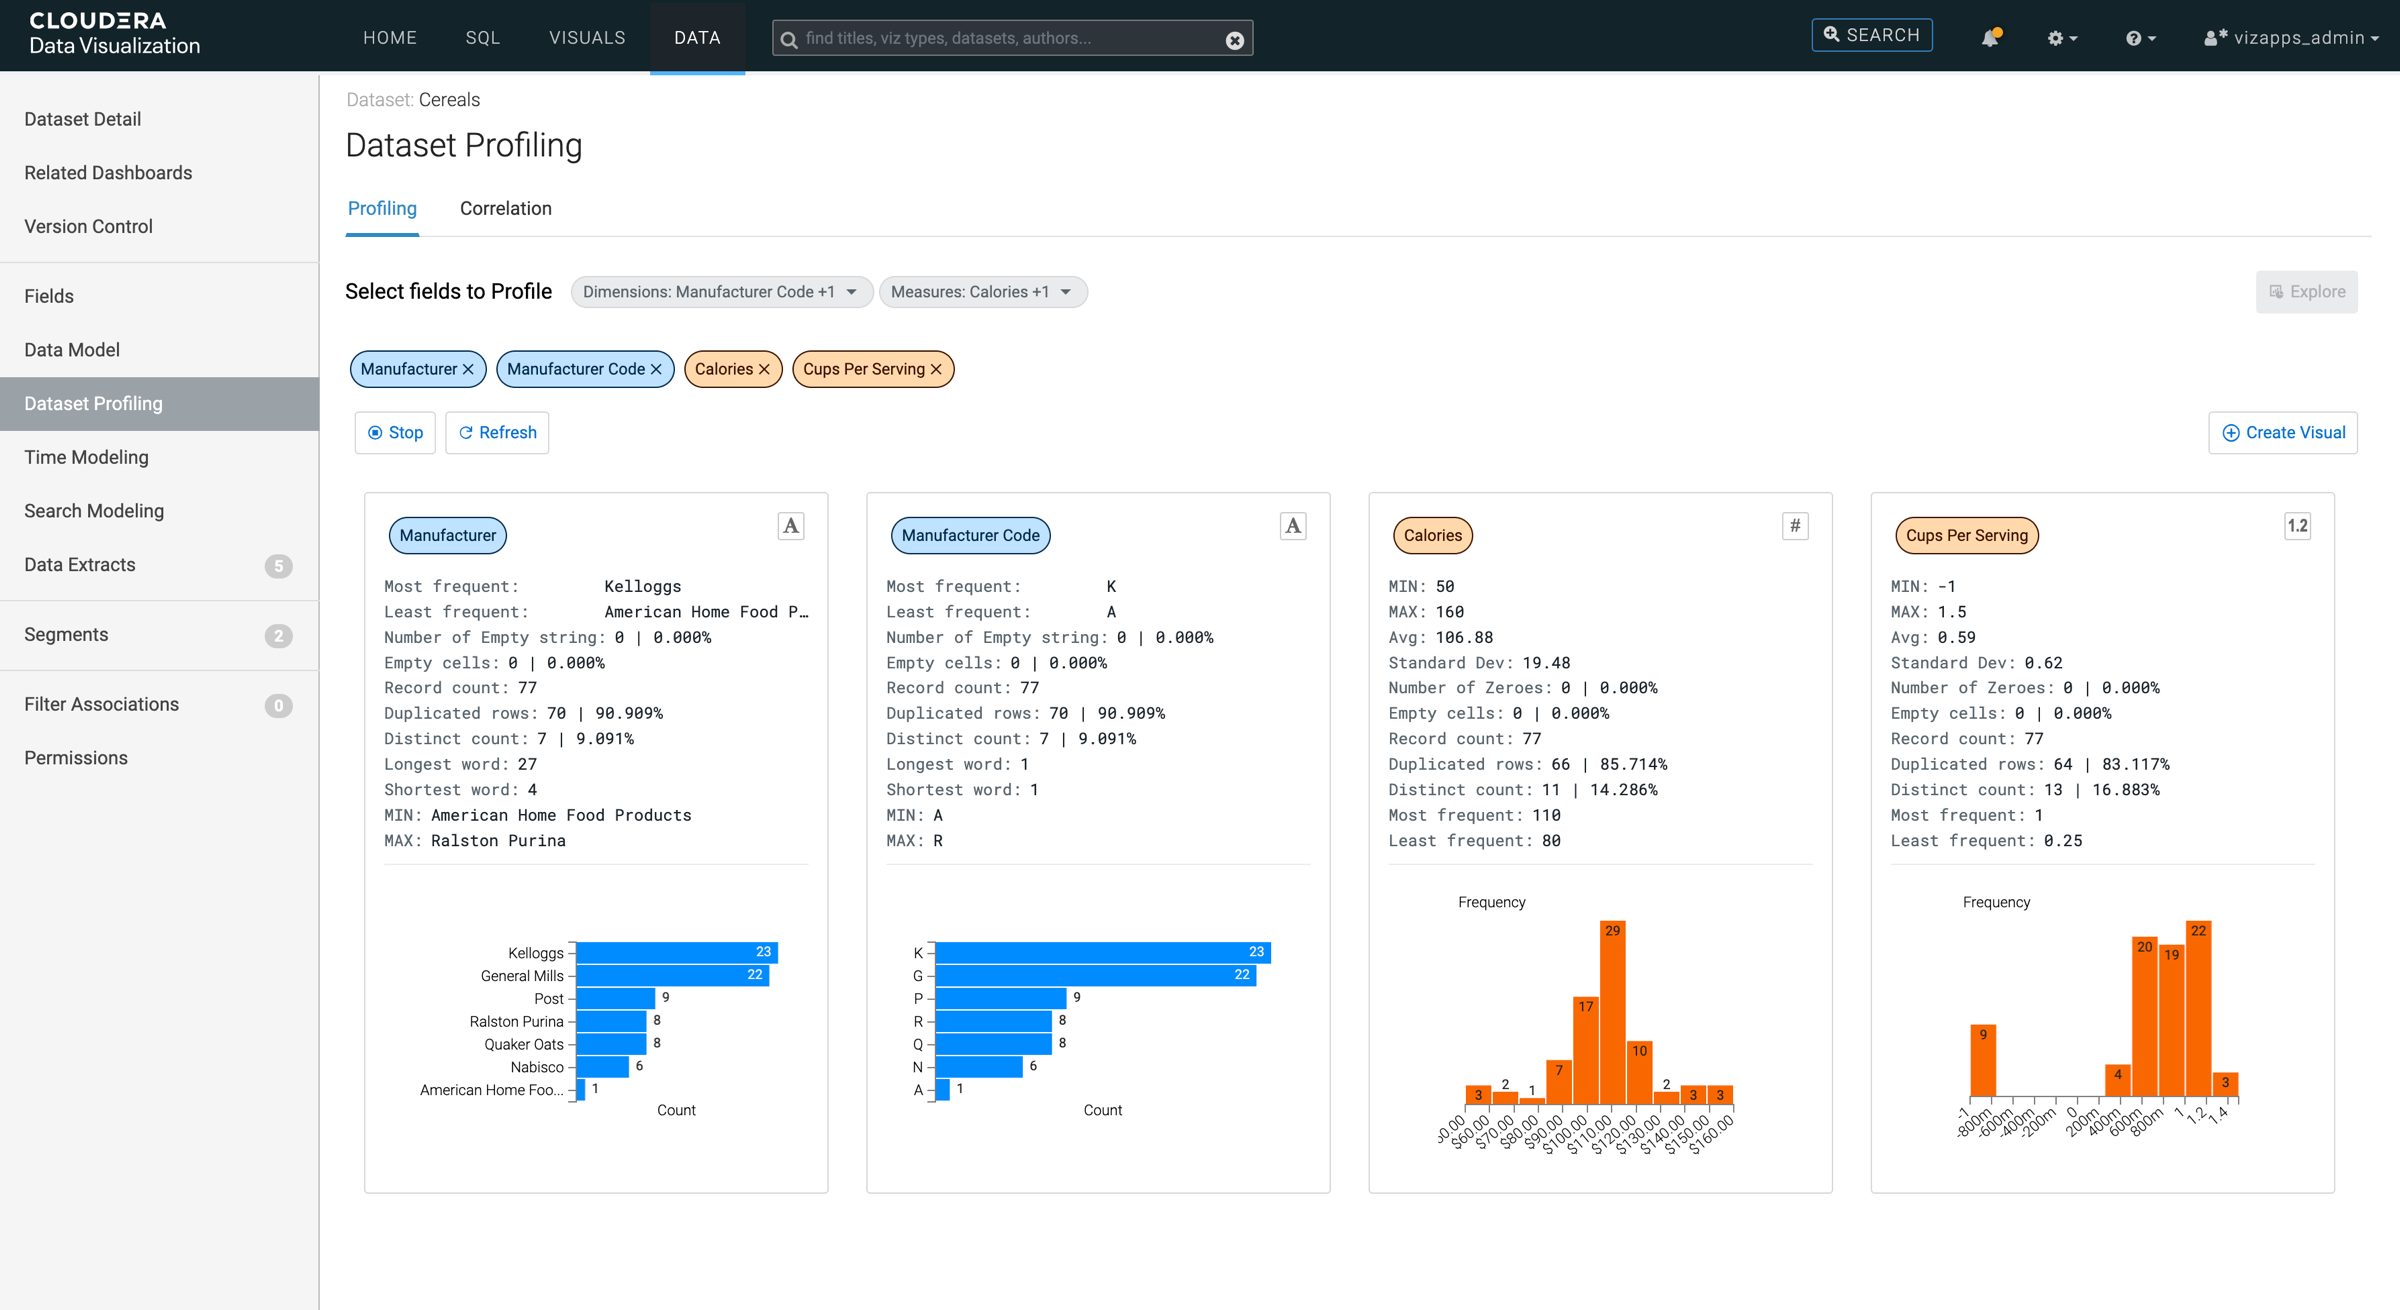Remove the Cups Per Serving chip
2400x1310 pixels.
click(937, 370)
